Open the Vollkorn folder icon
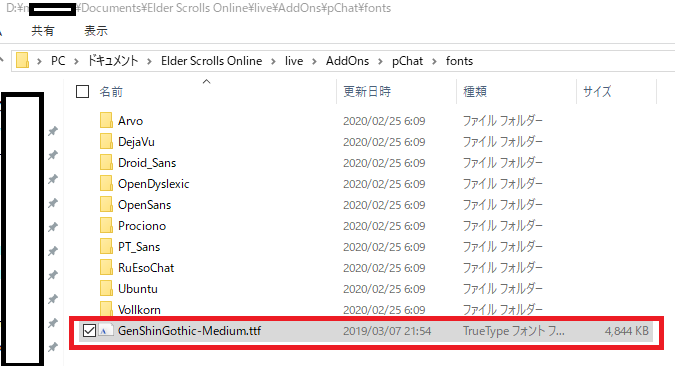This screenshot has height=366, width=675. click(x=106, y=309)
